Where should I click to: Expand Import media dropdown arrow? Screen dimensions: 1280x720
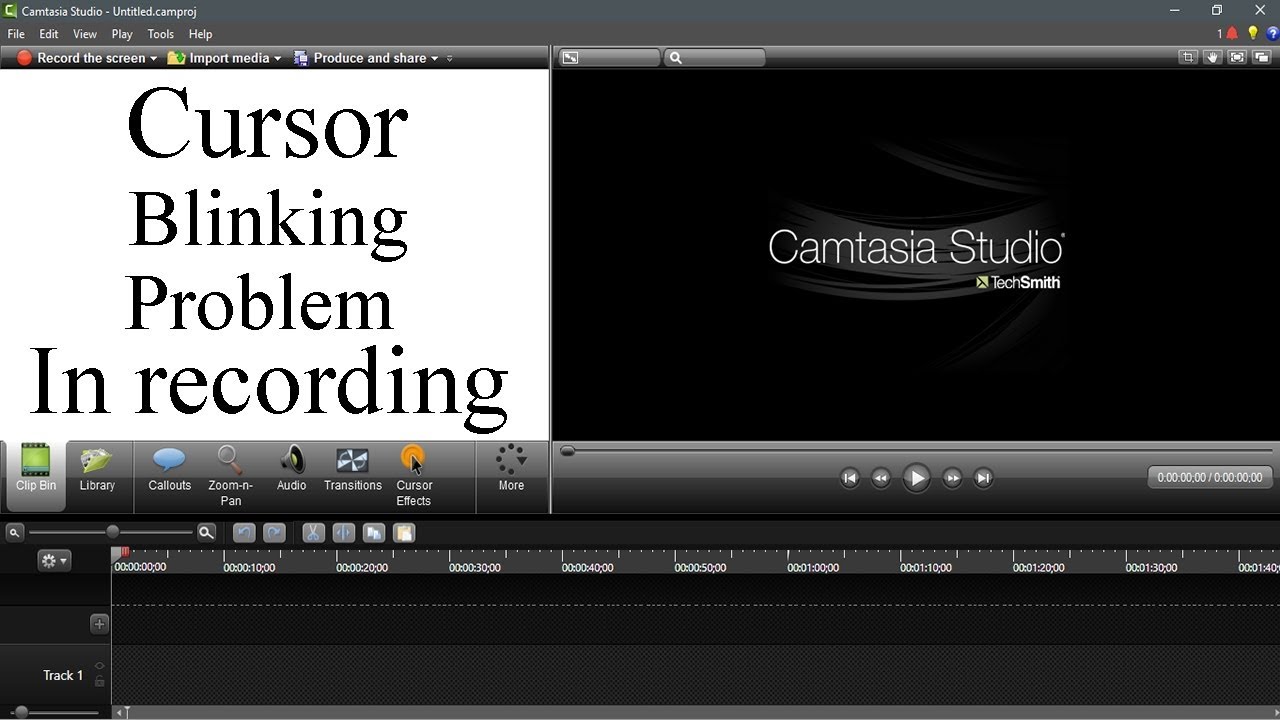coord(278,59)
